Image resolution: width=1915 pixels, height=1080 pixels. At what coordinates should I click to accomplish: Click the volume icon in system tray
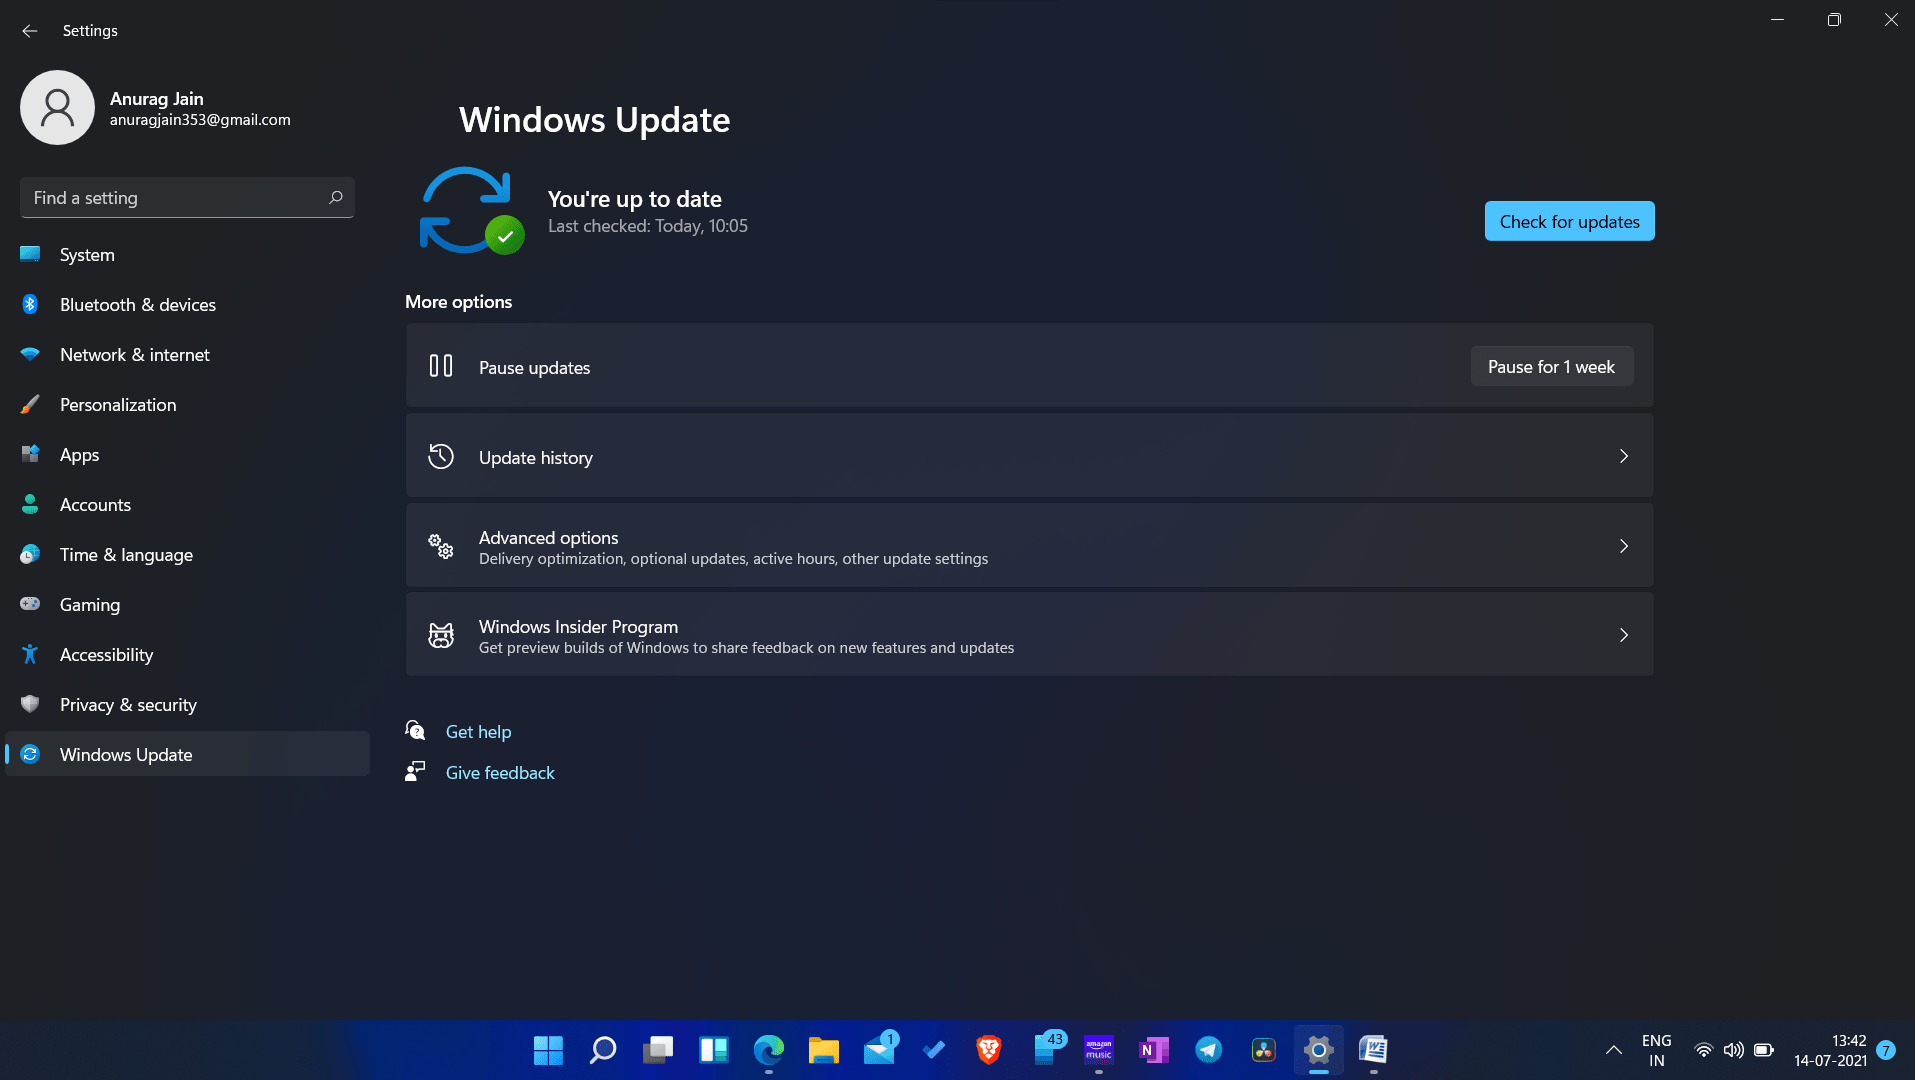pos(1733,1050)
